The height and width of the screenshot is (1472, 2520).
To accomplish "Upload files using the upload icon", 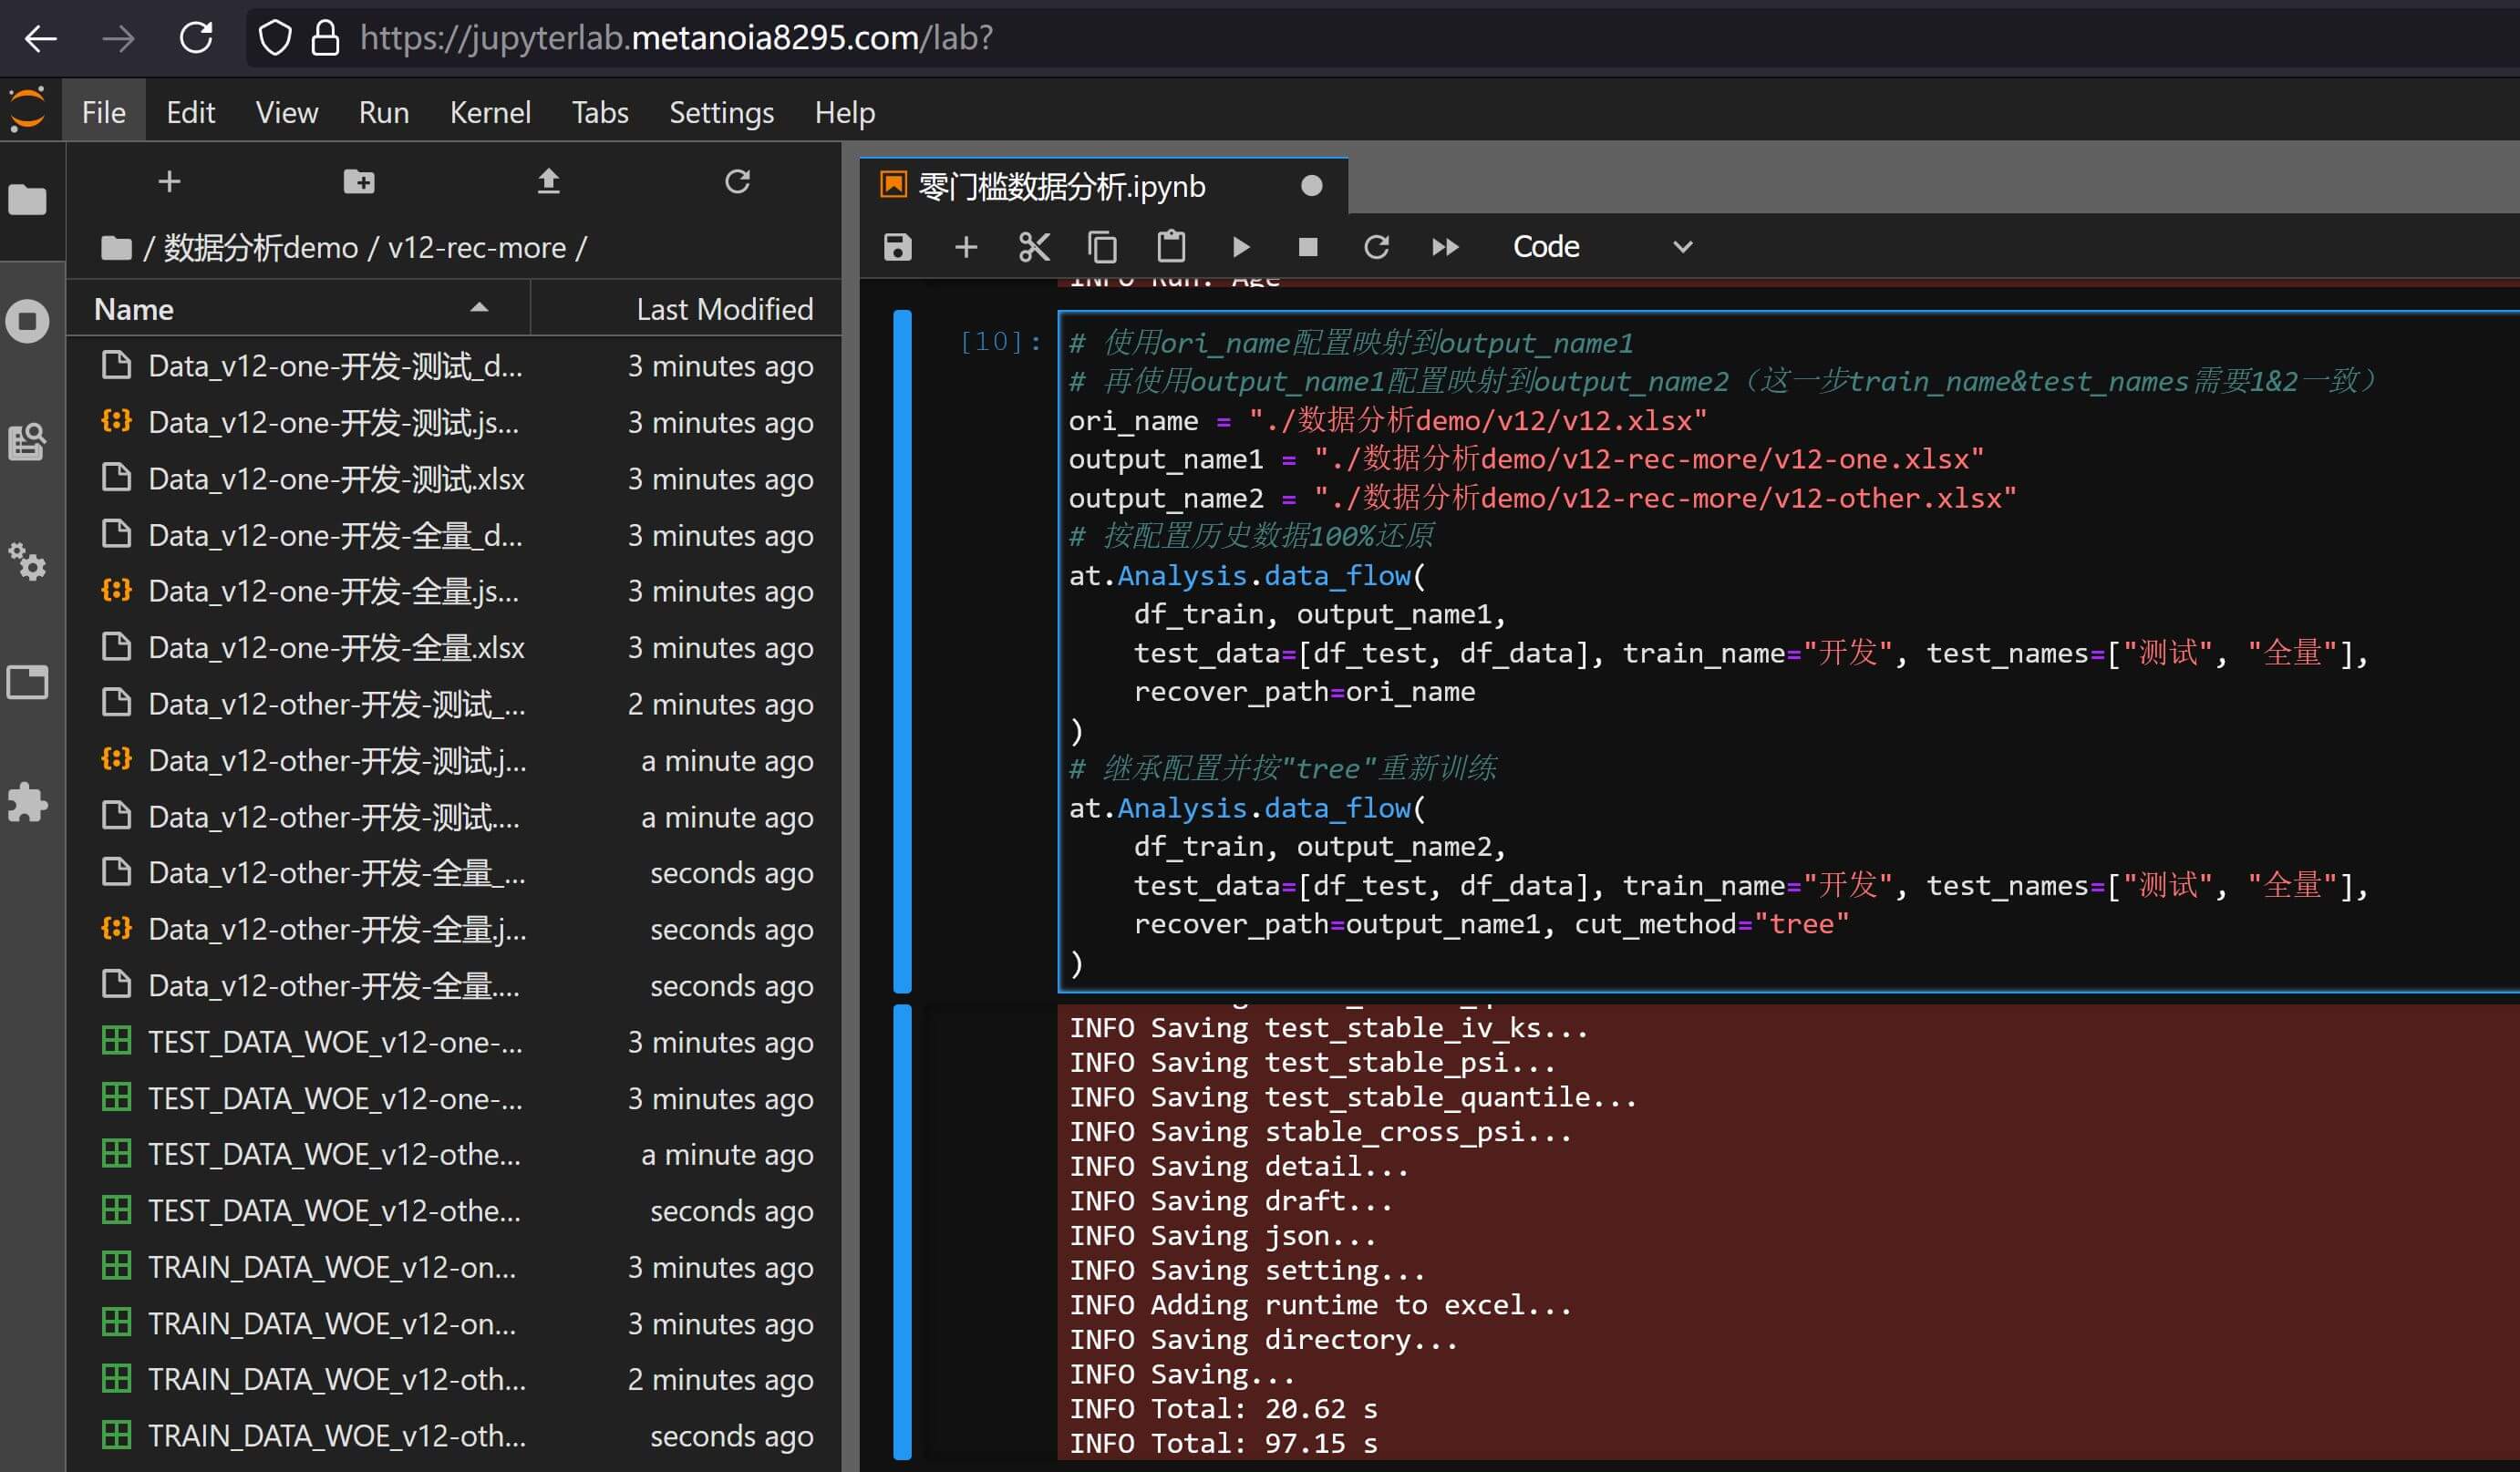I will click(x=548, y=182).
